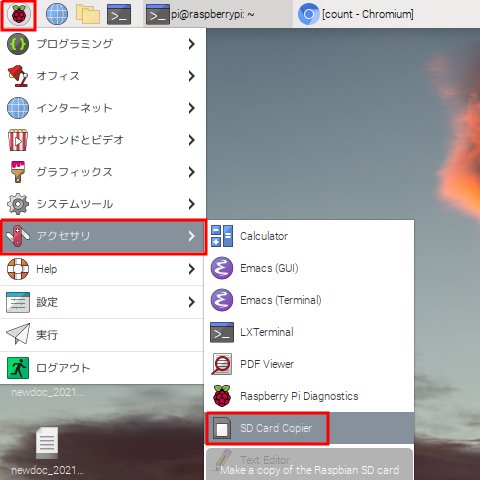Open the サウンドとビデオ menu category
This screenshot has width=480, height=480.
pos(102,140)
